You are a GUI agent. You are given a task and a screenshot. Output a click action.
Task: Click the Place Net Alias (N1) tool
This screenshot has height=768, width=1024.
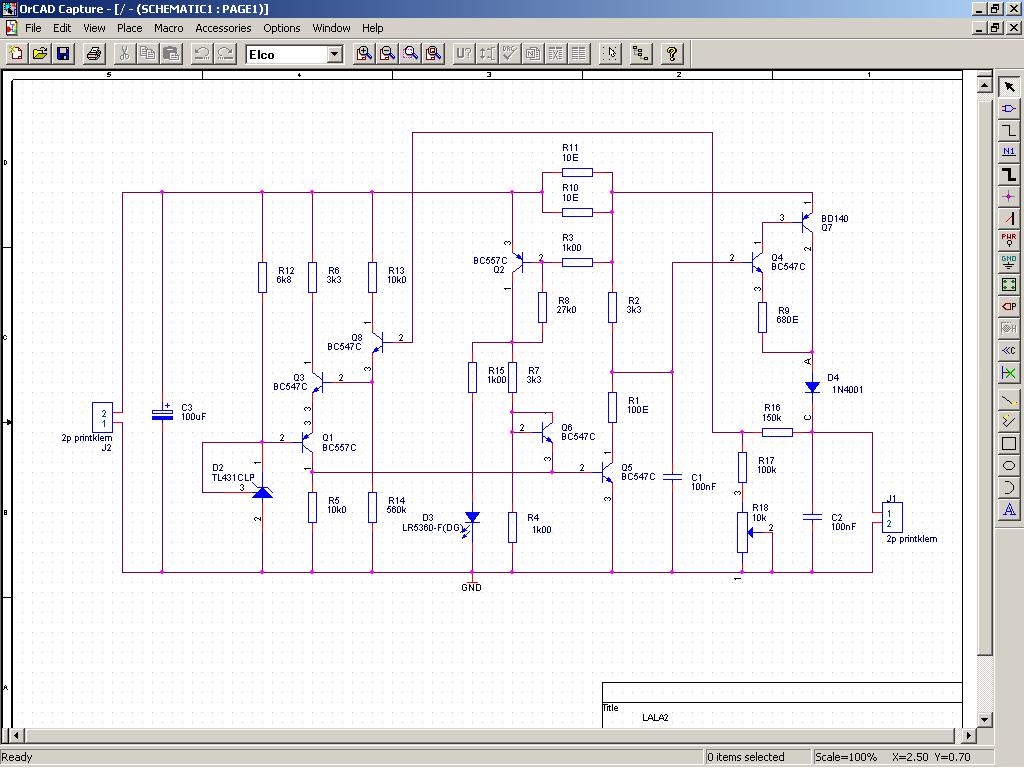click(x=1009, y=152)
